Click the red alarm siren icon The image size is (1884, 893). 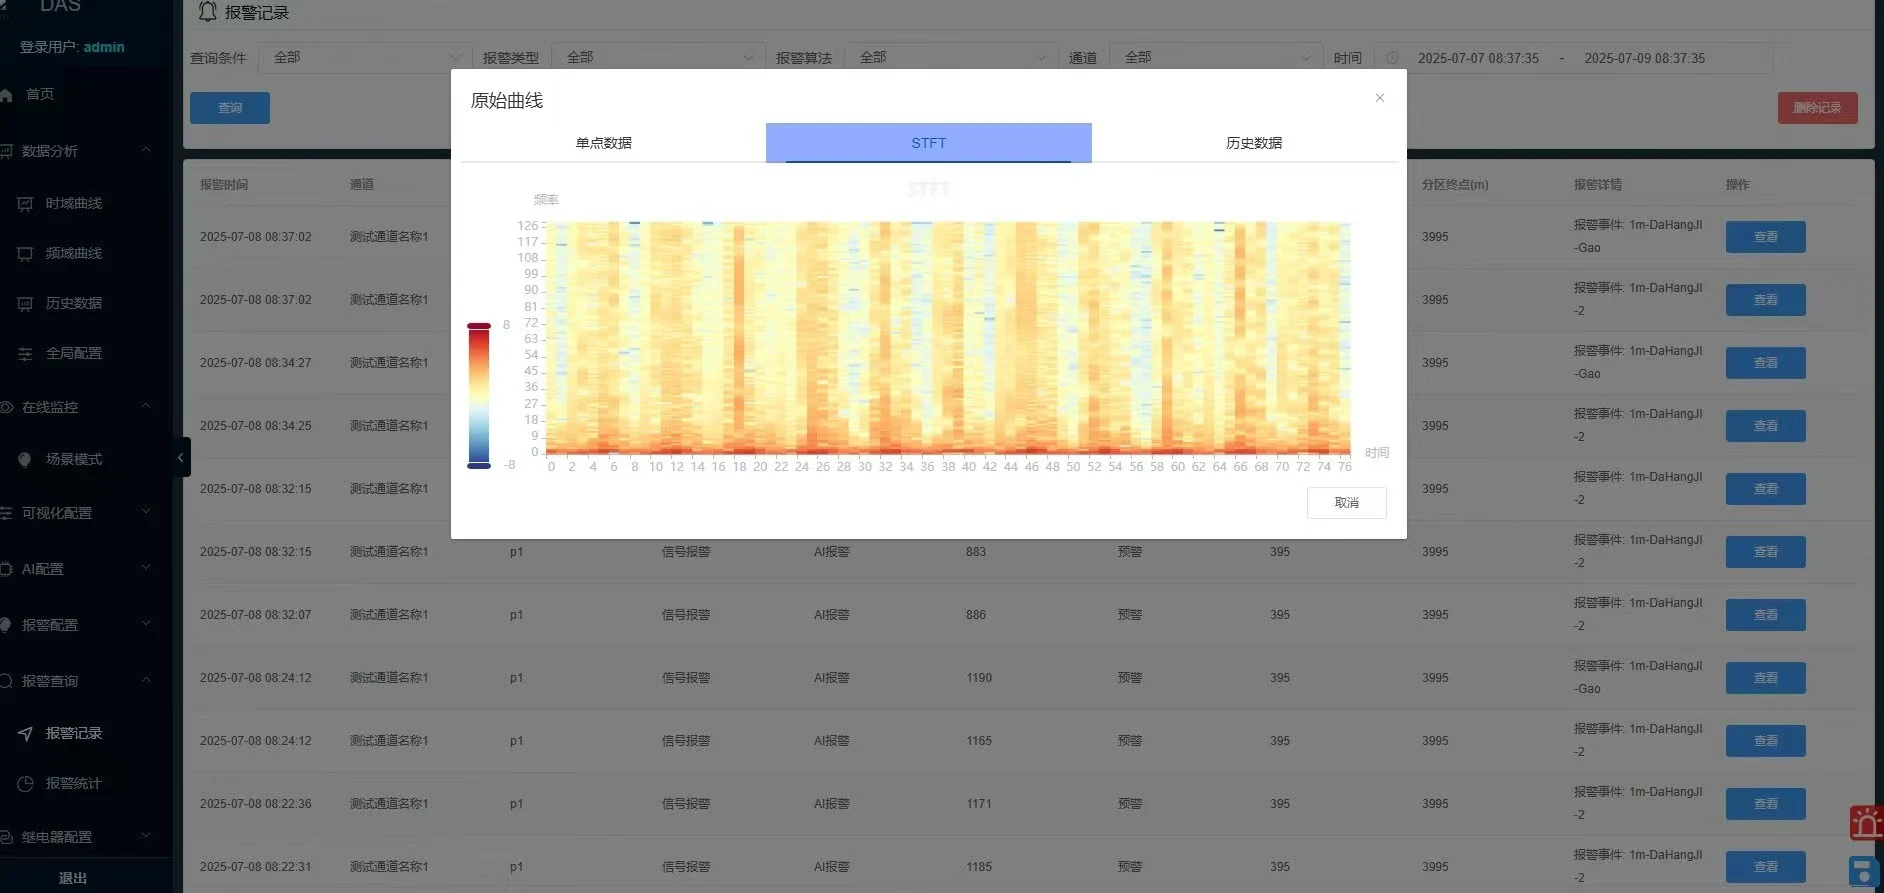pos(1866,824)
